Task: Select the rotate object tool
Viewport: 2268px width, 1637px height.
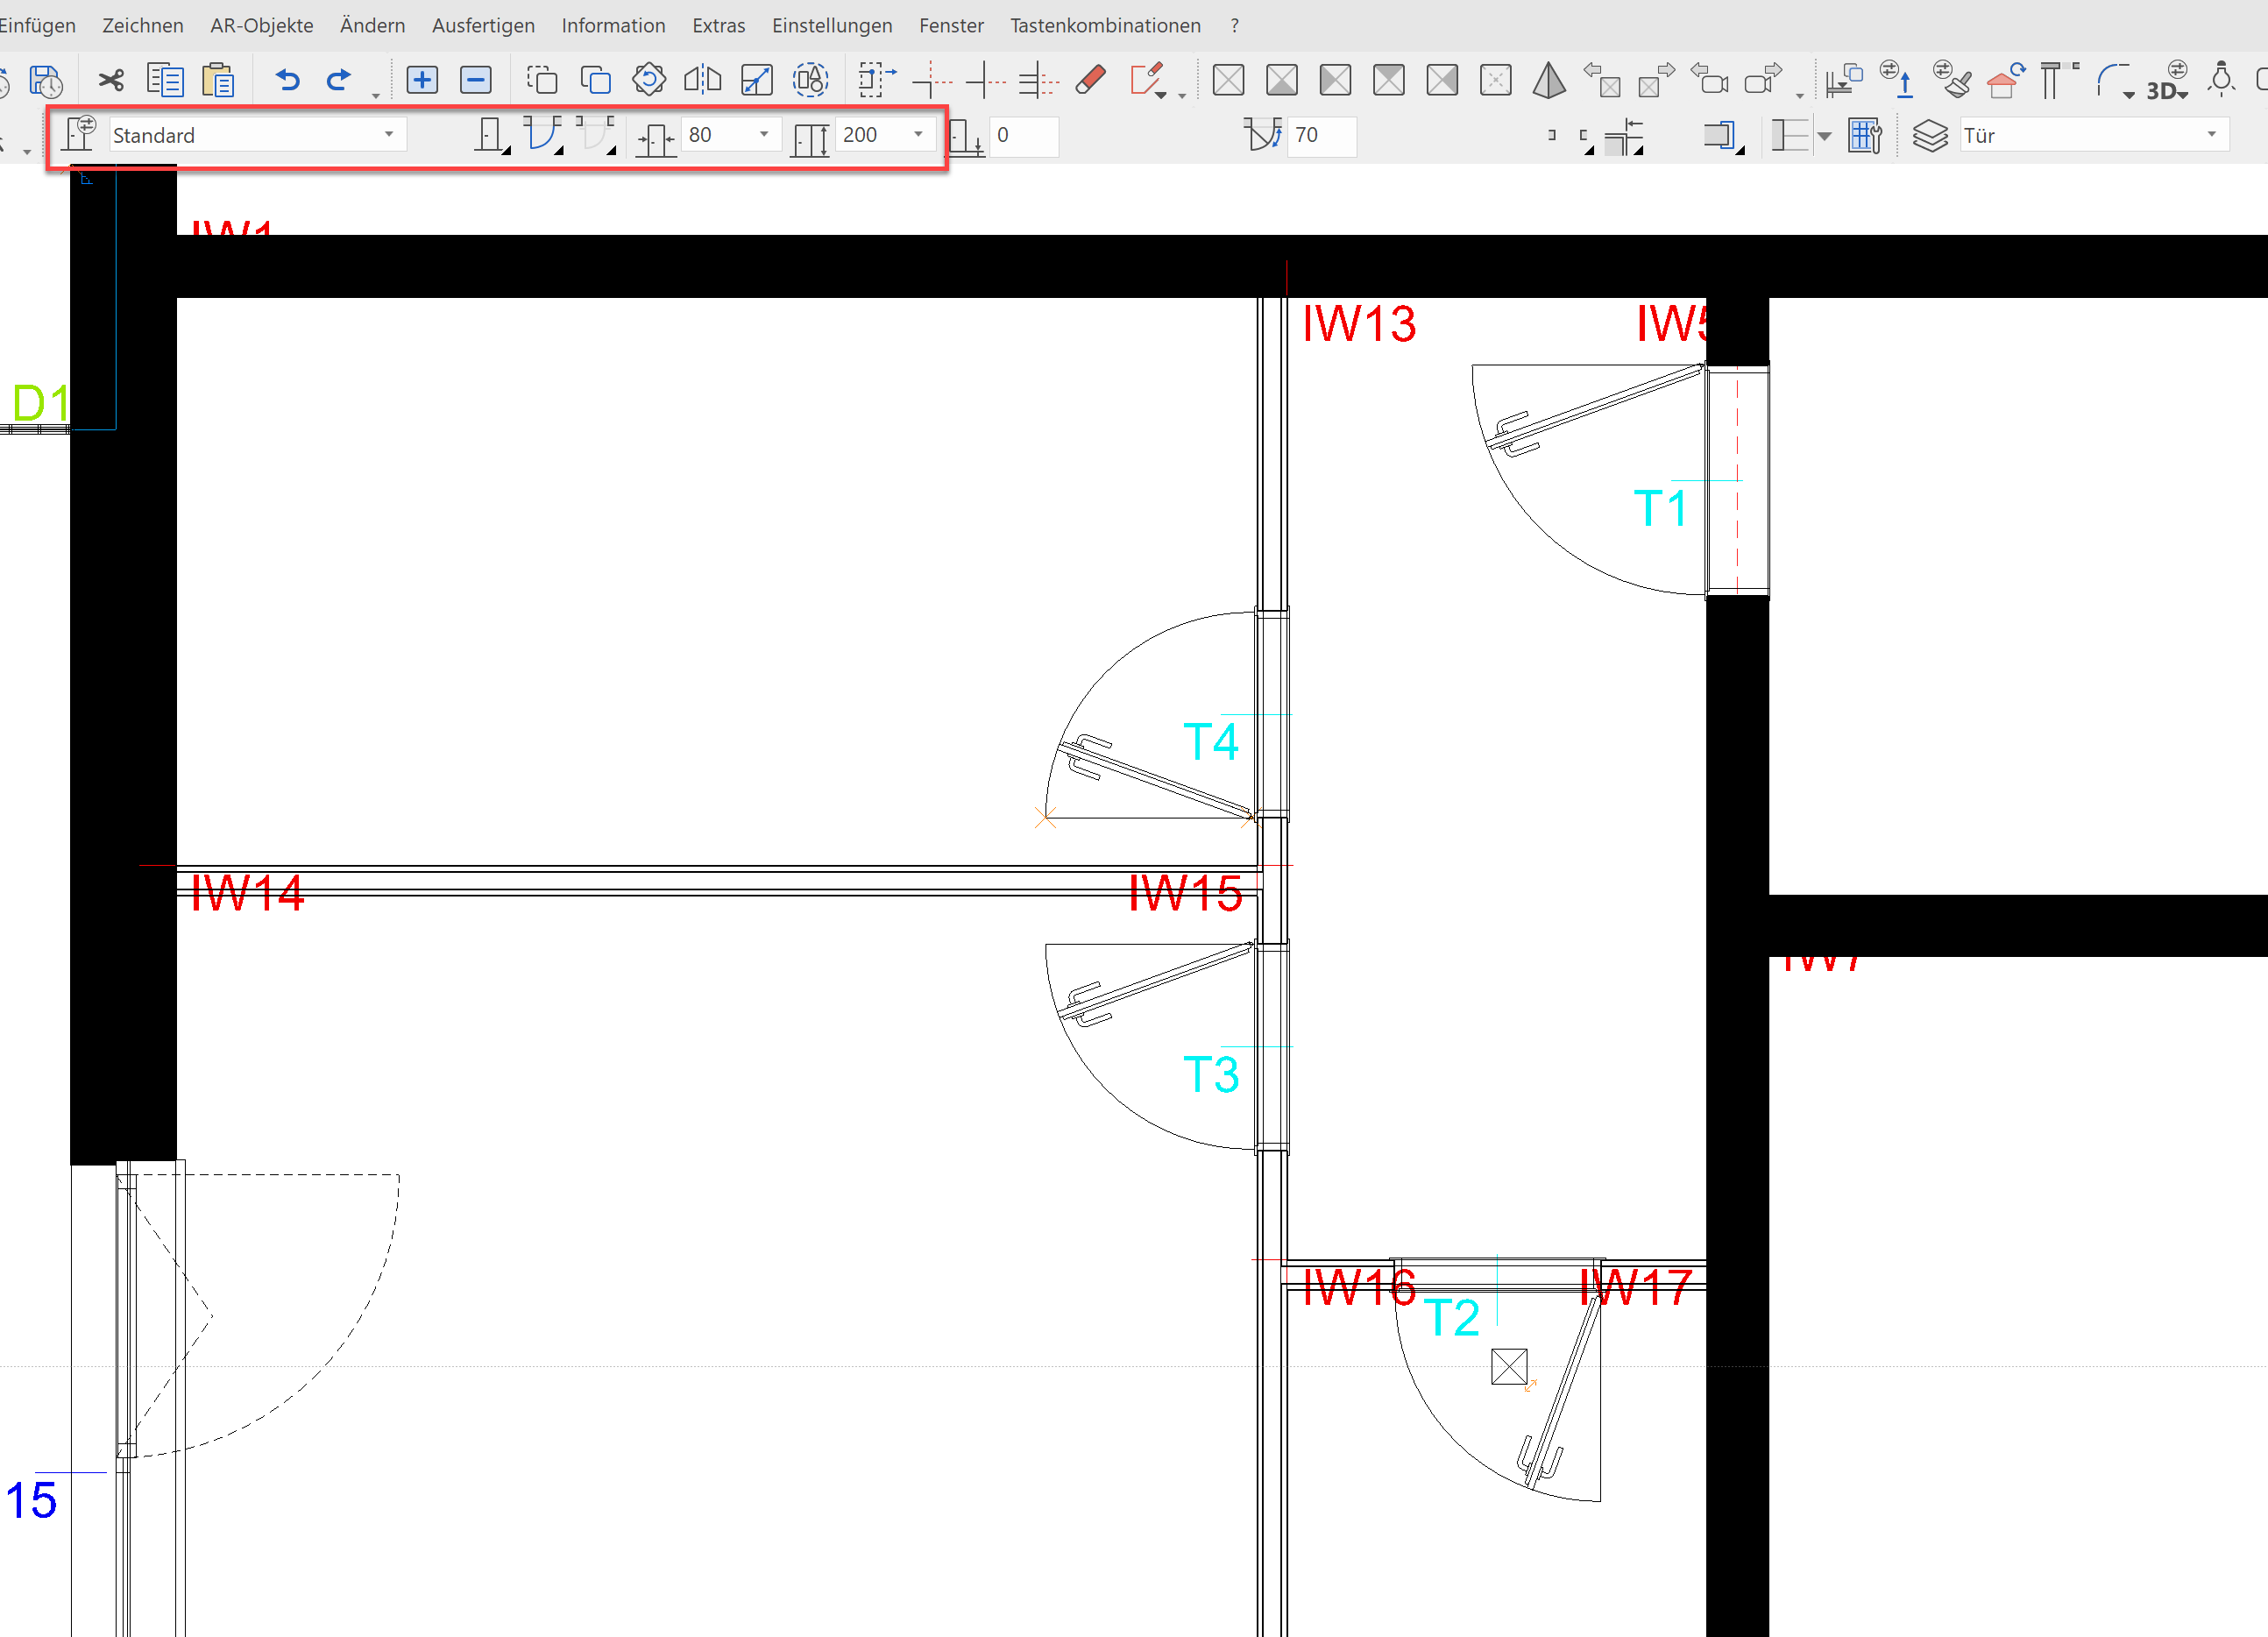Action: click(x=649, y=80)
